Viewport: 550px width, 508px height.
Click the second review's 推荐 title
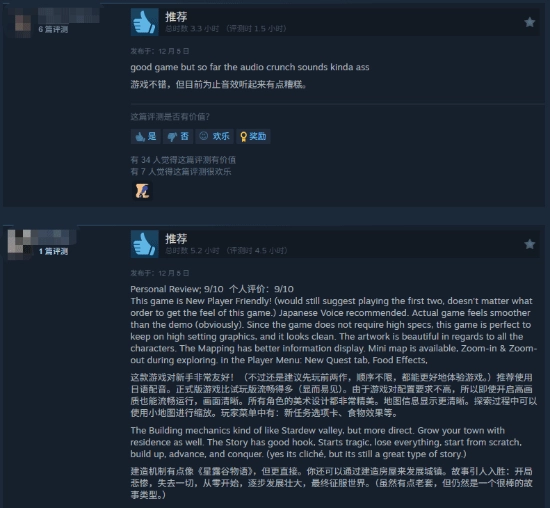(176, 239)
